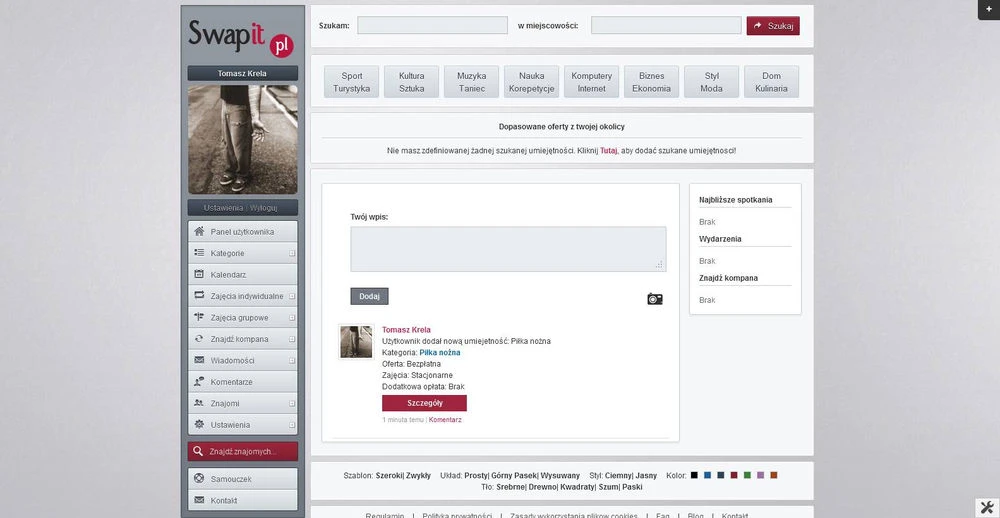Screen dimensions: 1000x518
Task: Click the Zajęcia grupowe signpost icon
Action: [199, 317]
